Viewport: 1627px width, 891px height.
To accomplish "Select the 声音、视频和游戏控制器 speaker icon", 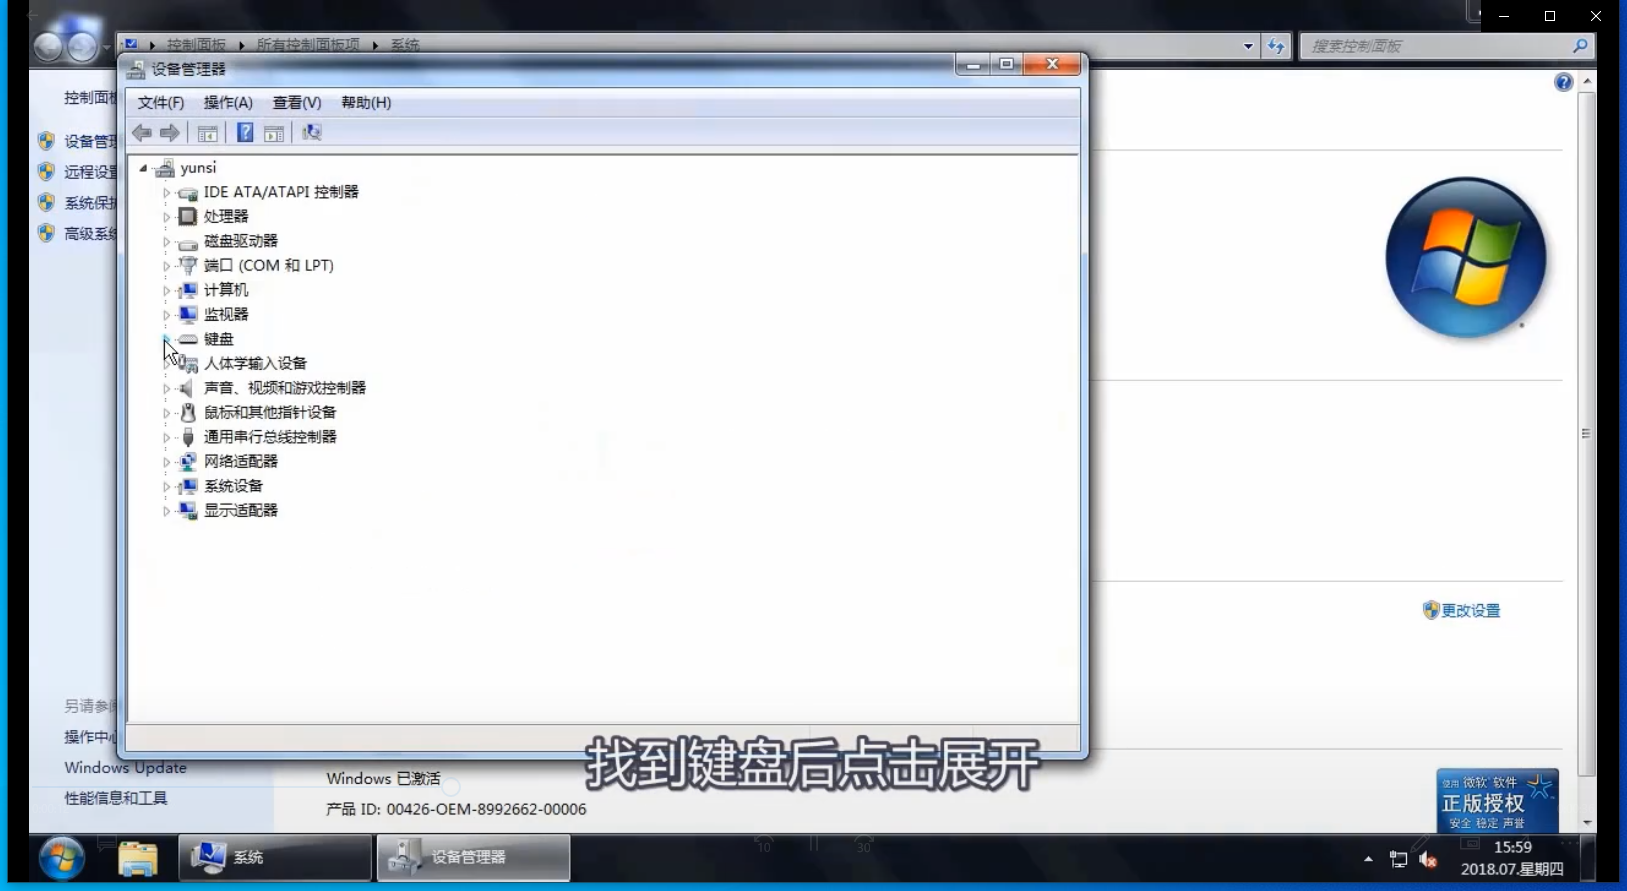I will [187, 388].
